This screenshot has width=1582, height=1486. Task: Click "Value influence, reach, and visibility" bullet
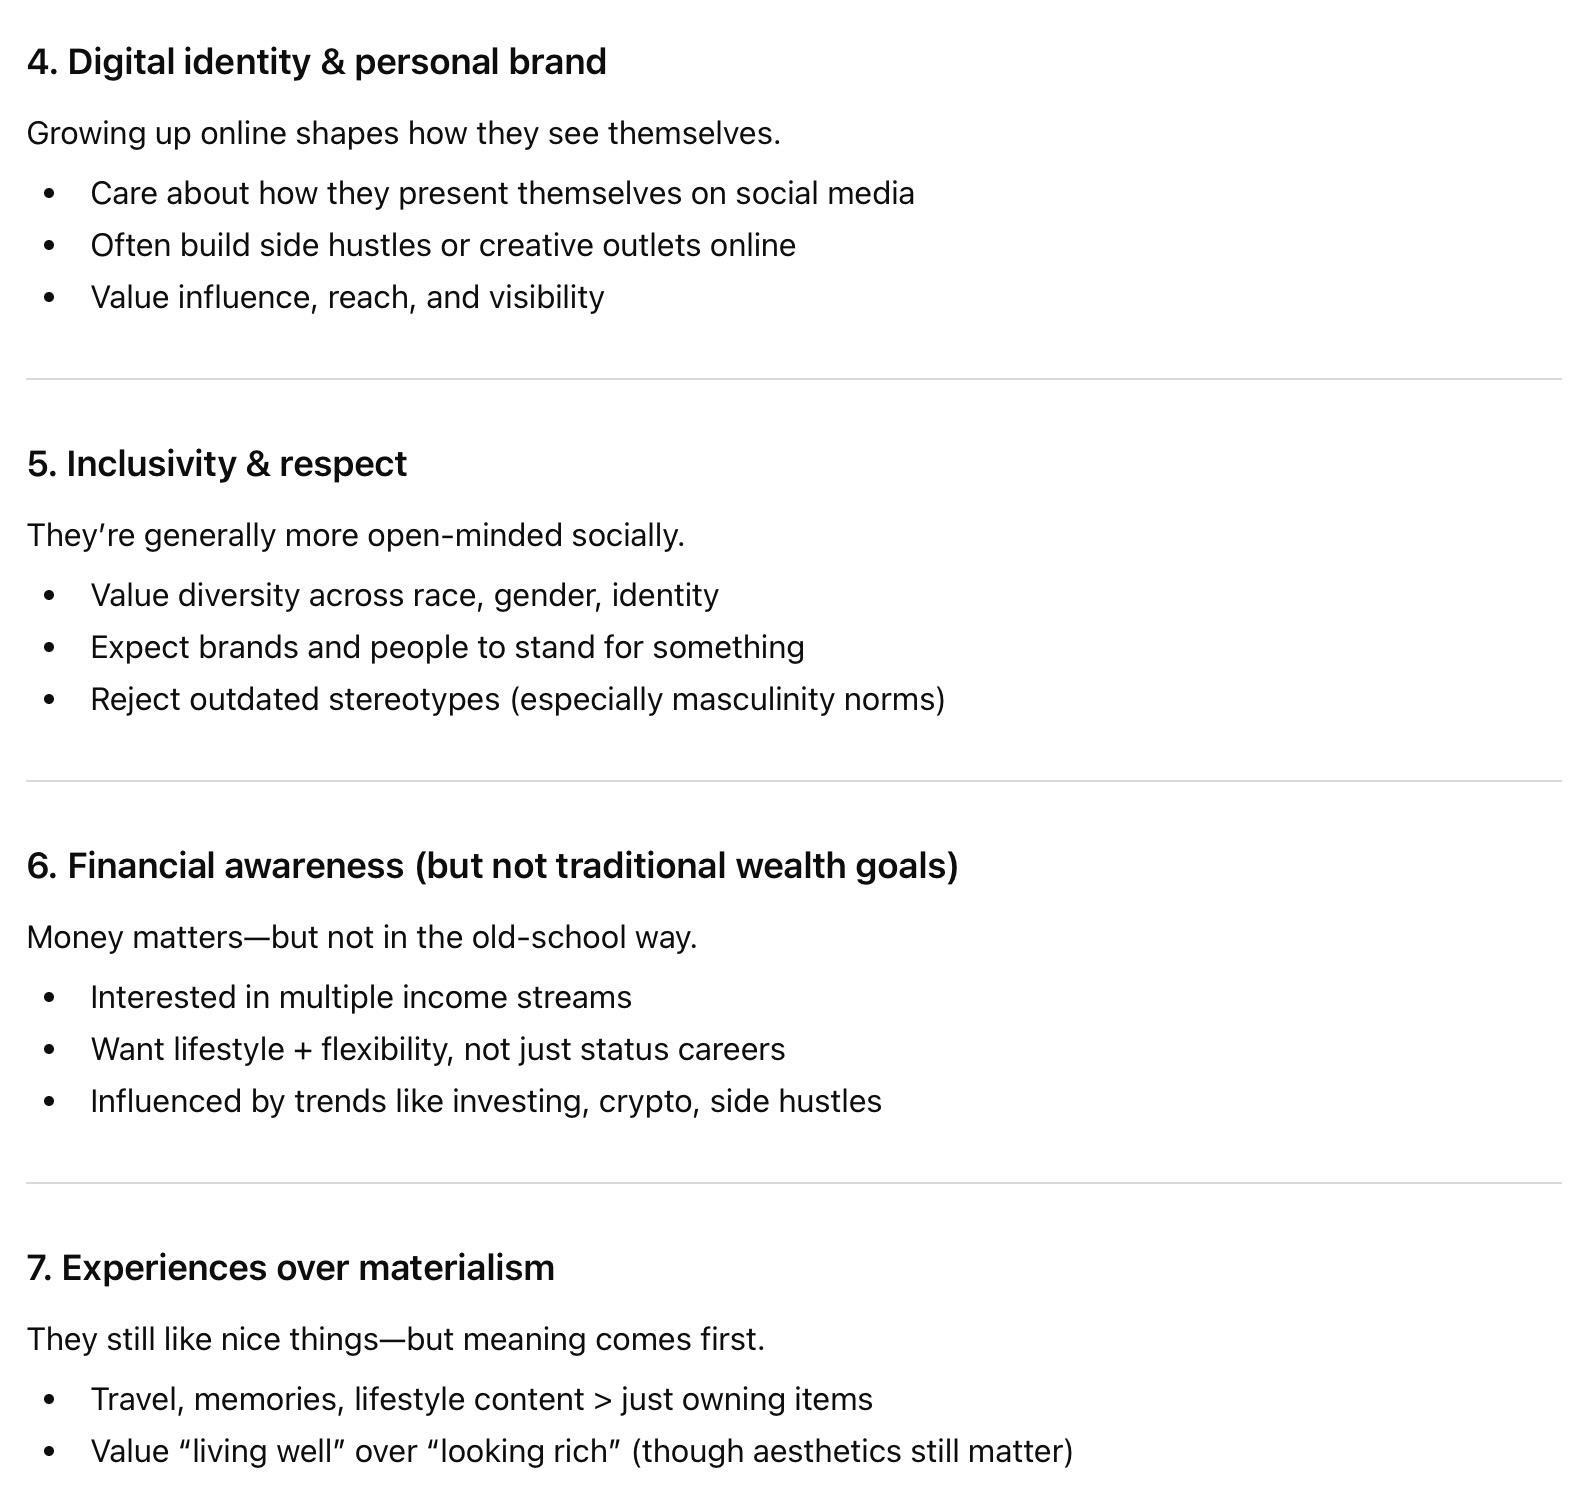(347, 297)
